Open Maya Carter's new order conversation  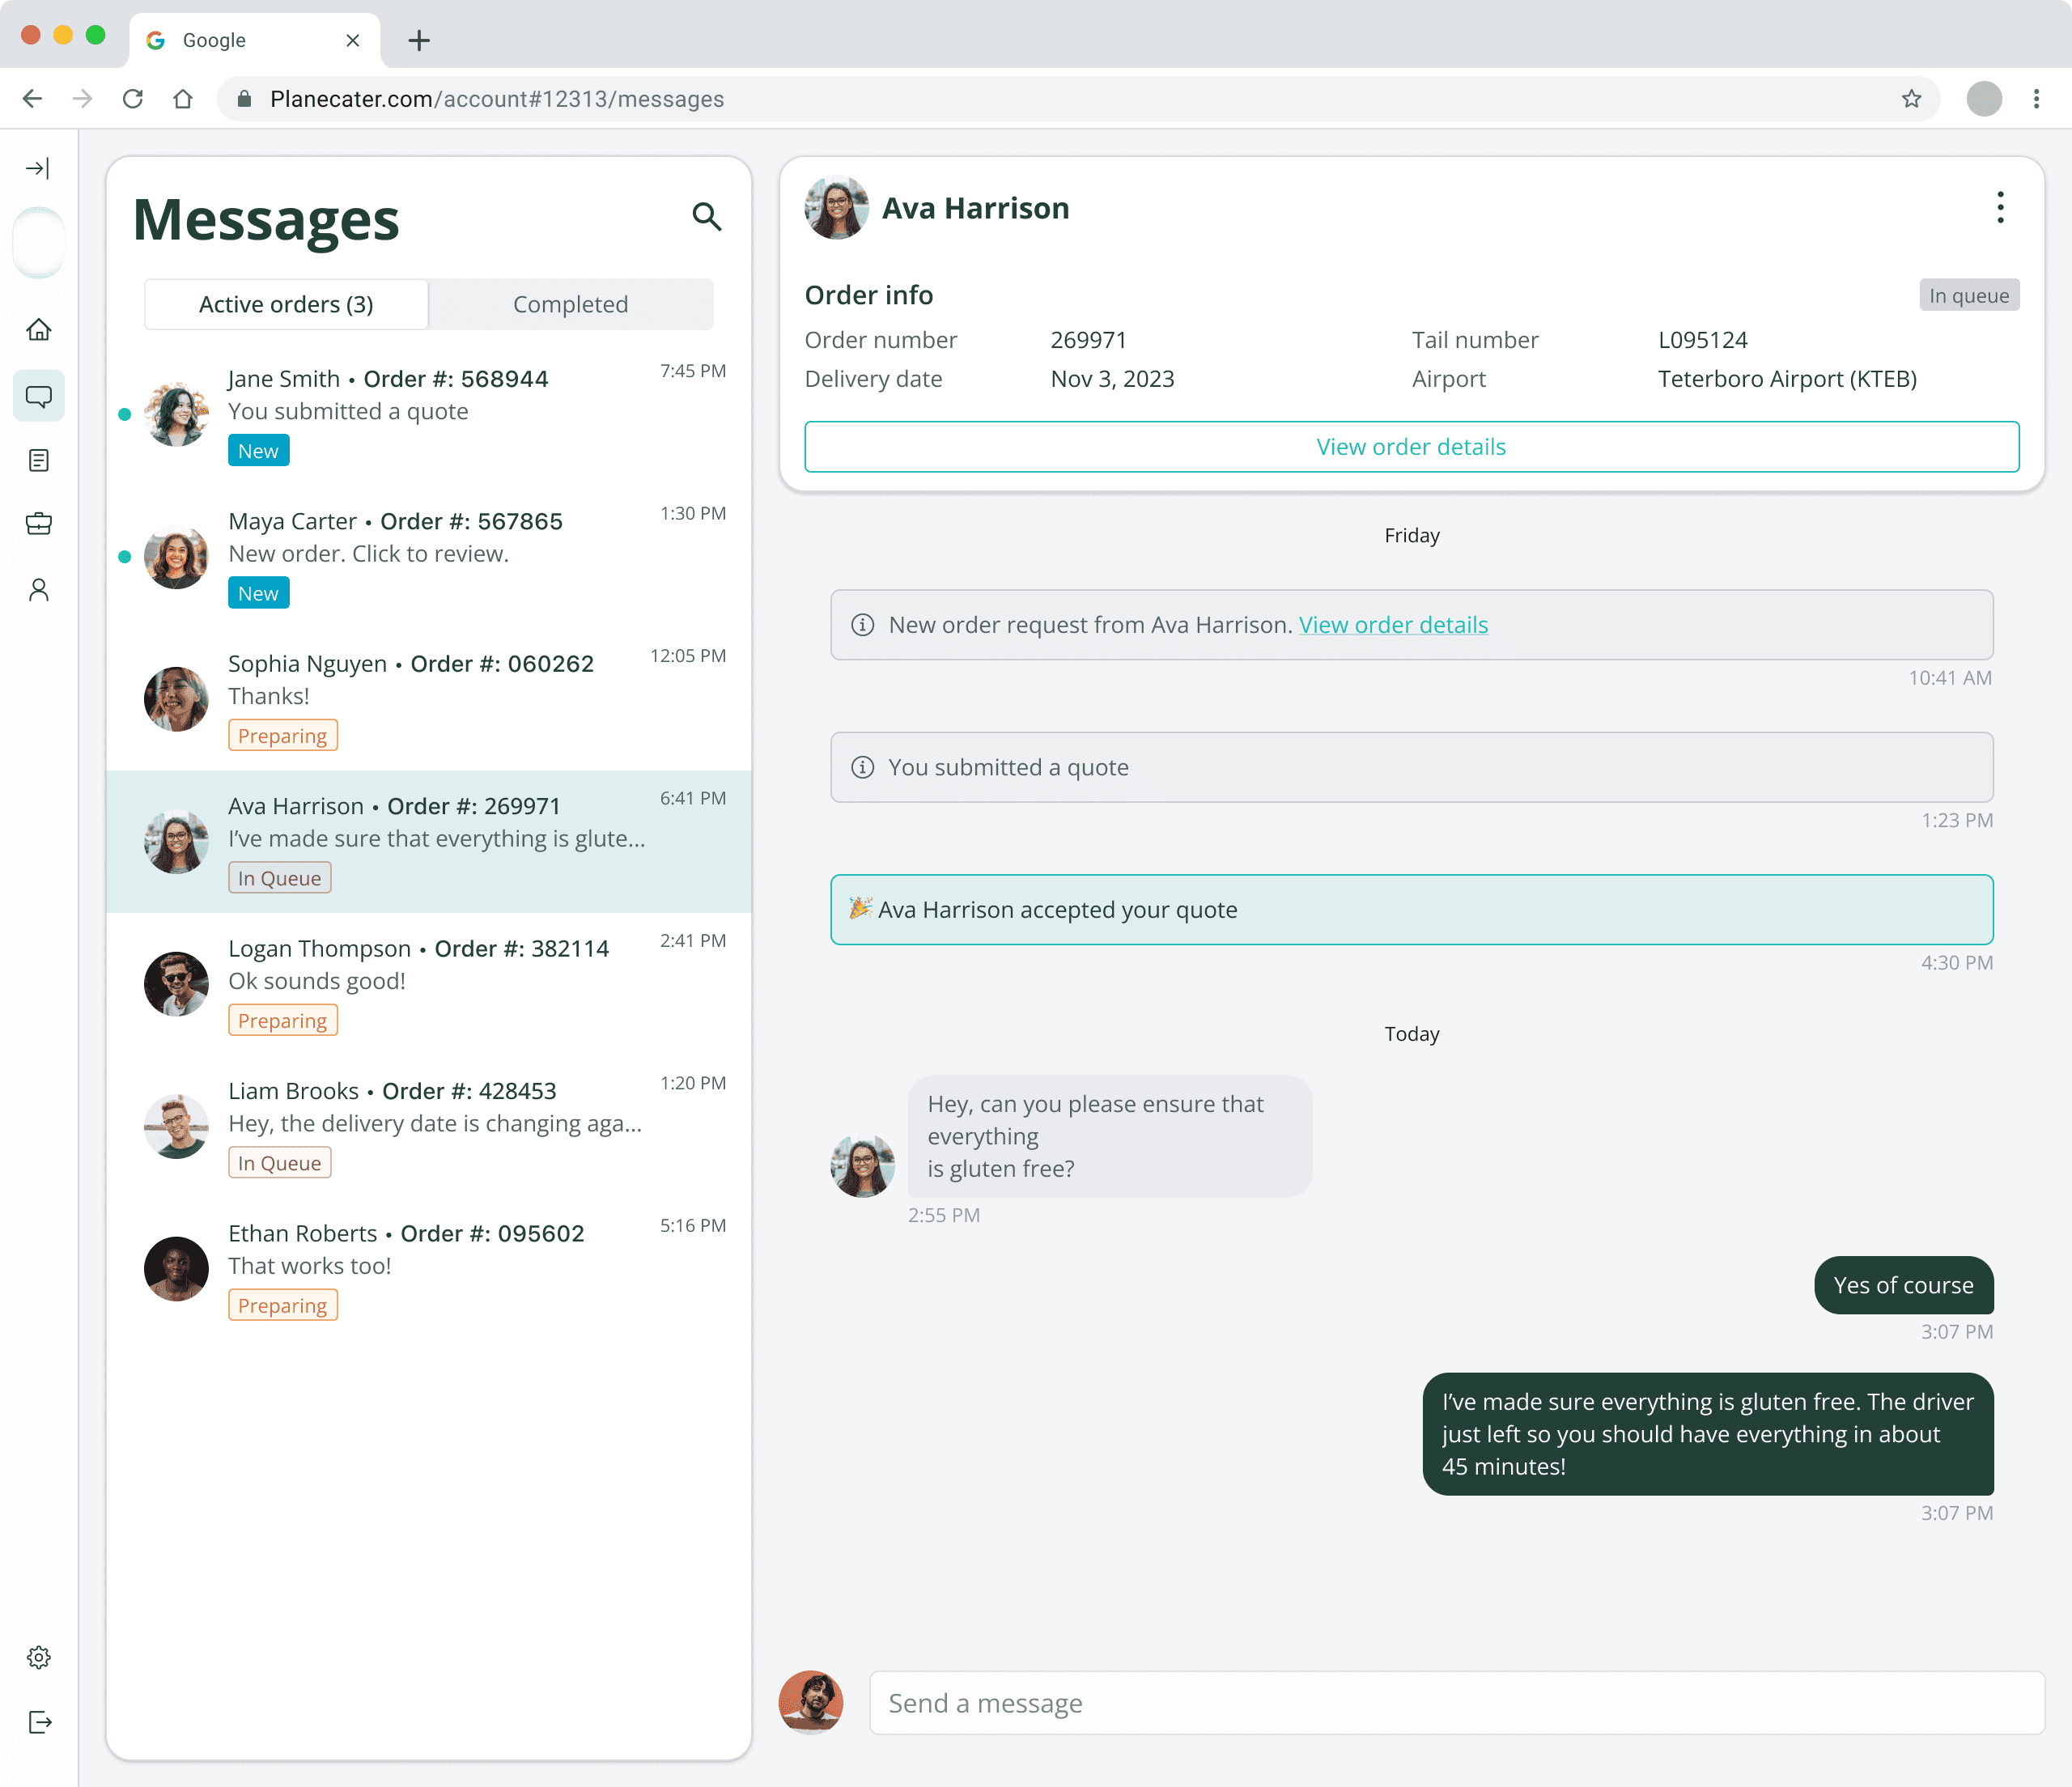coord(430,556)
